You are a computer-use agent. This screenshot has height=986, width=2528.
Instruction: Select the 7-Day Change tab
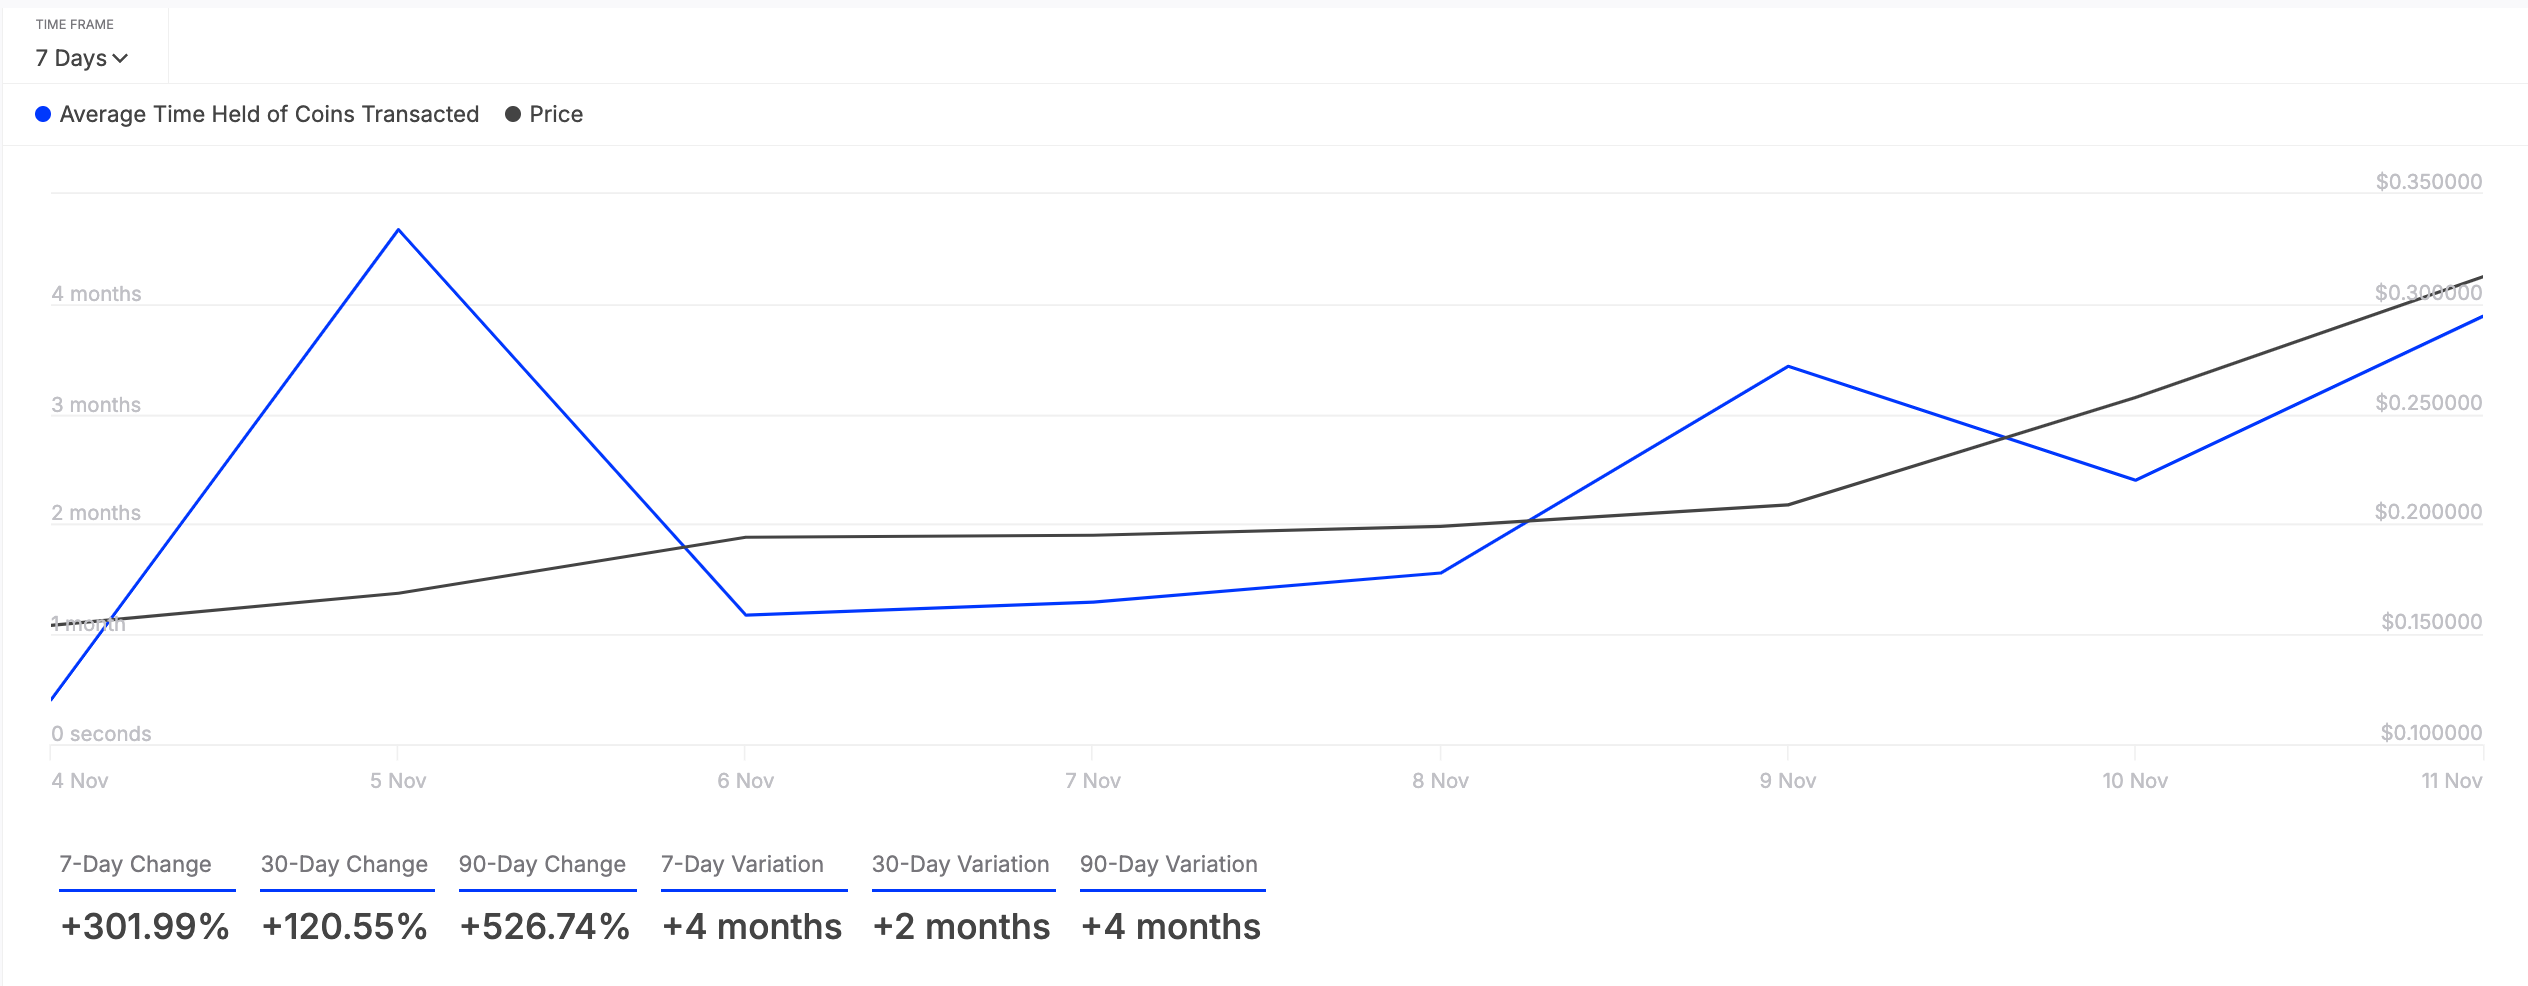[136, 864]
